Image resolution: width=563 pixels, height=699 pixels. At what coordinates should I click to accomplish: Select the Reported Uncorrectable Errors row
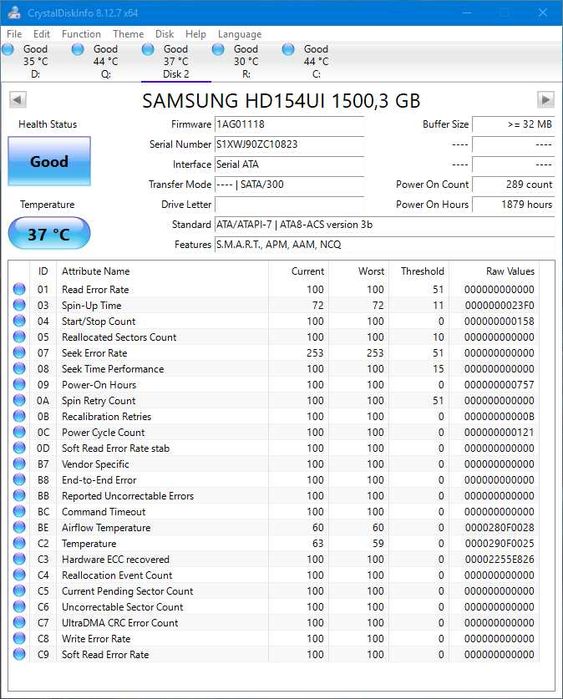274,496
